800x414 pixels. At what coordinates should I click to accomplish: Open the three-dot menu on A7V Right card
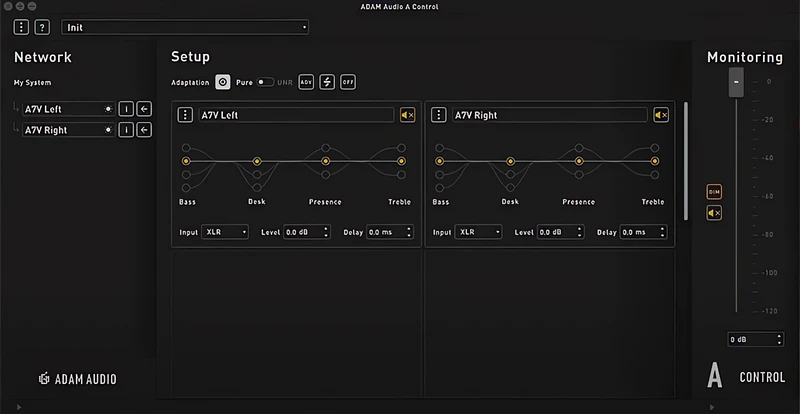pos(439,115)
